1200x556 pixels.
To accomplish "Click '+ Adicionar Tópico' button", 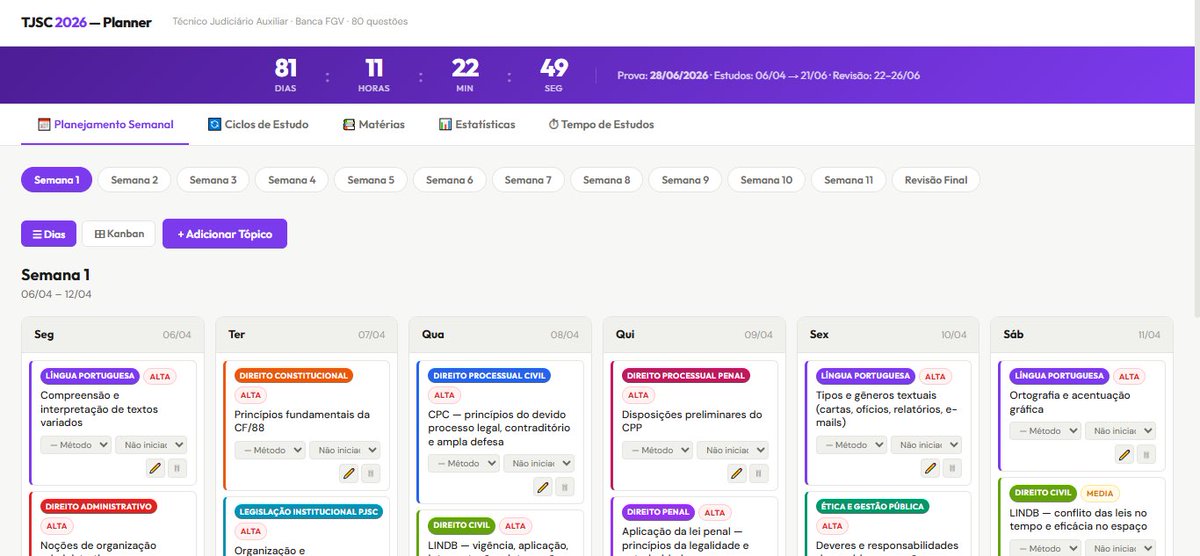I will (x=225, y=234).
